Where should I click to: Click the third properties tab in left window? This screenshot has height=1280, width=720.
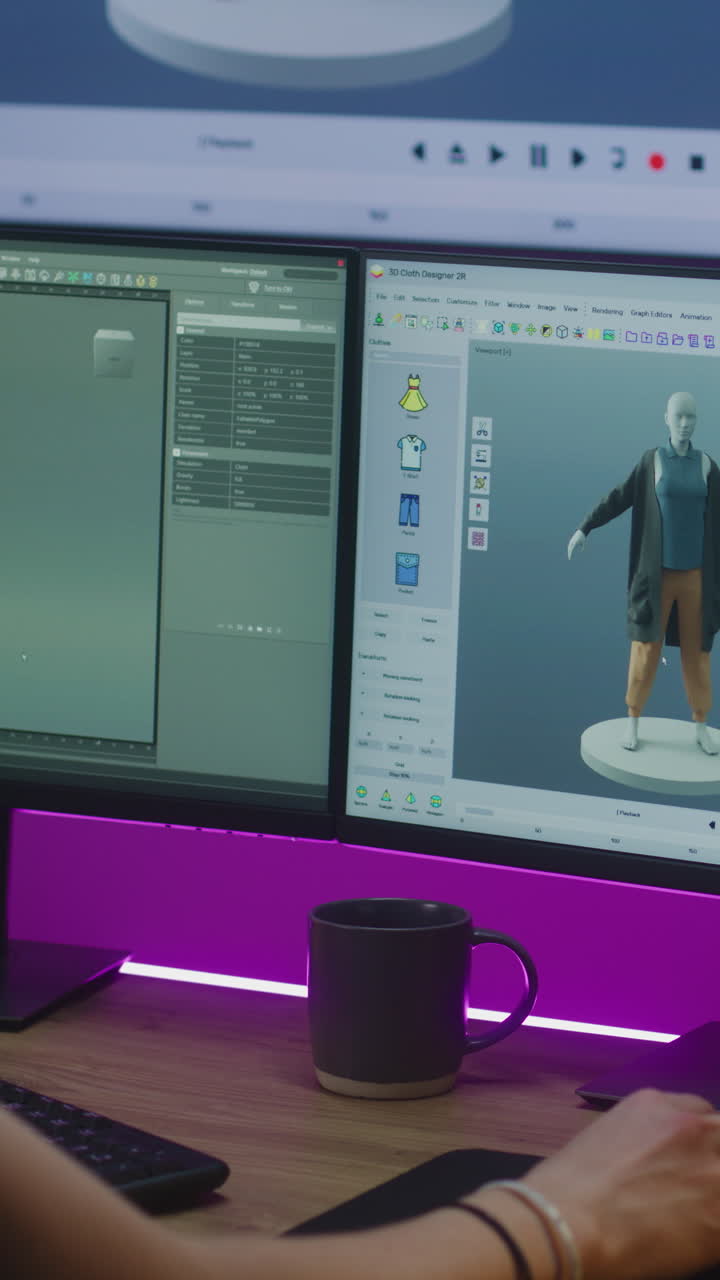click(288, 307)
